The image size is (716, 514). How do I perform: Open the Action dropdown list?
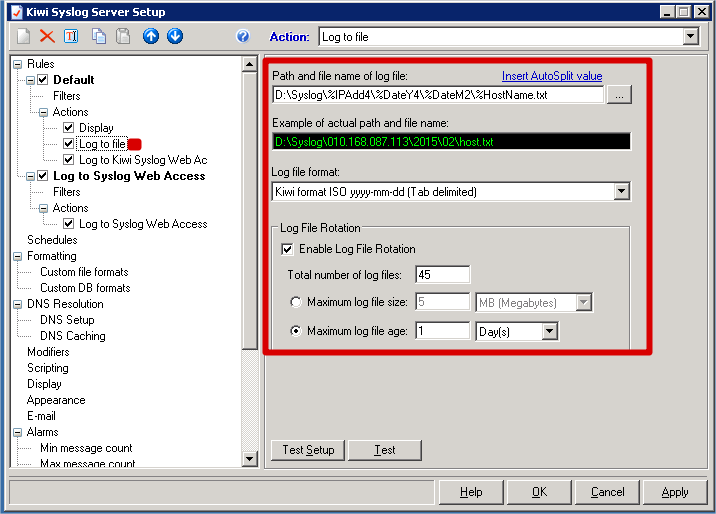point(691,37)
